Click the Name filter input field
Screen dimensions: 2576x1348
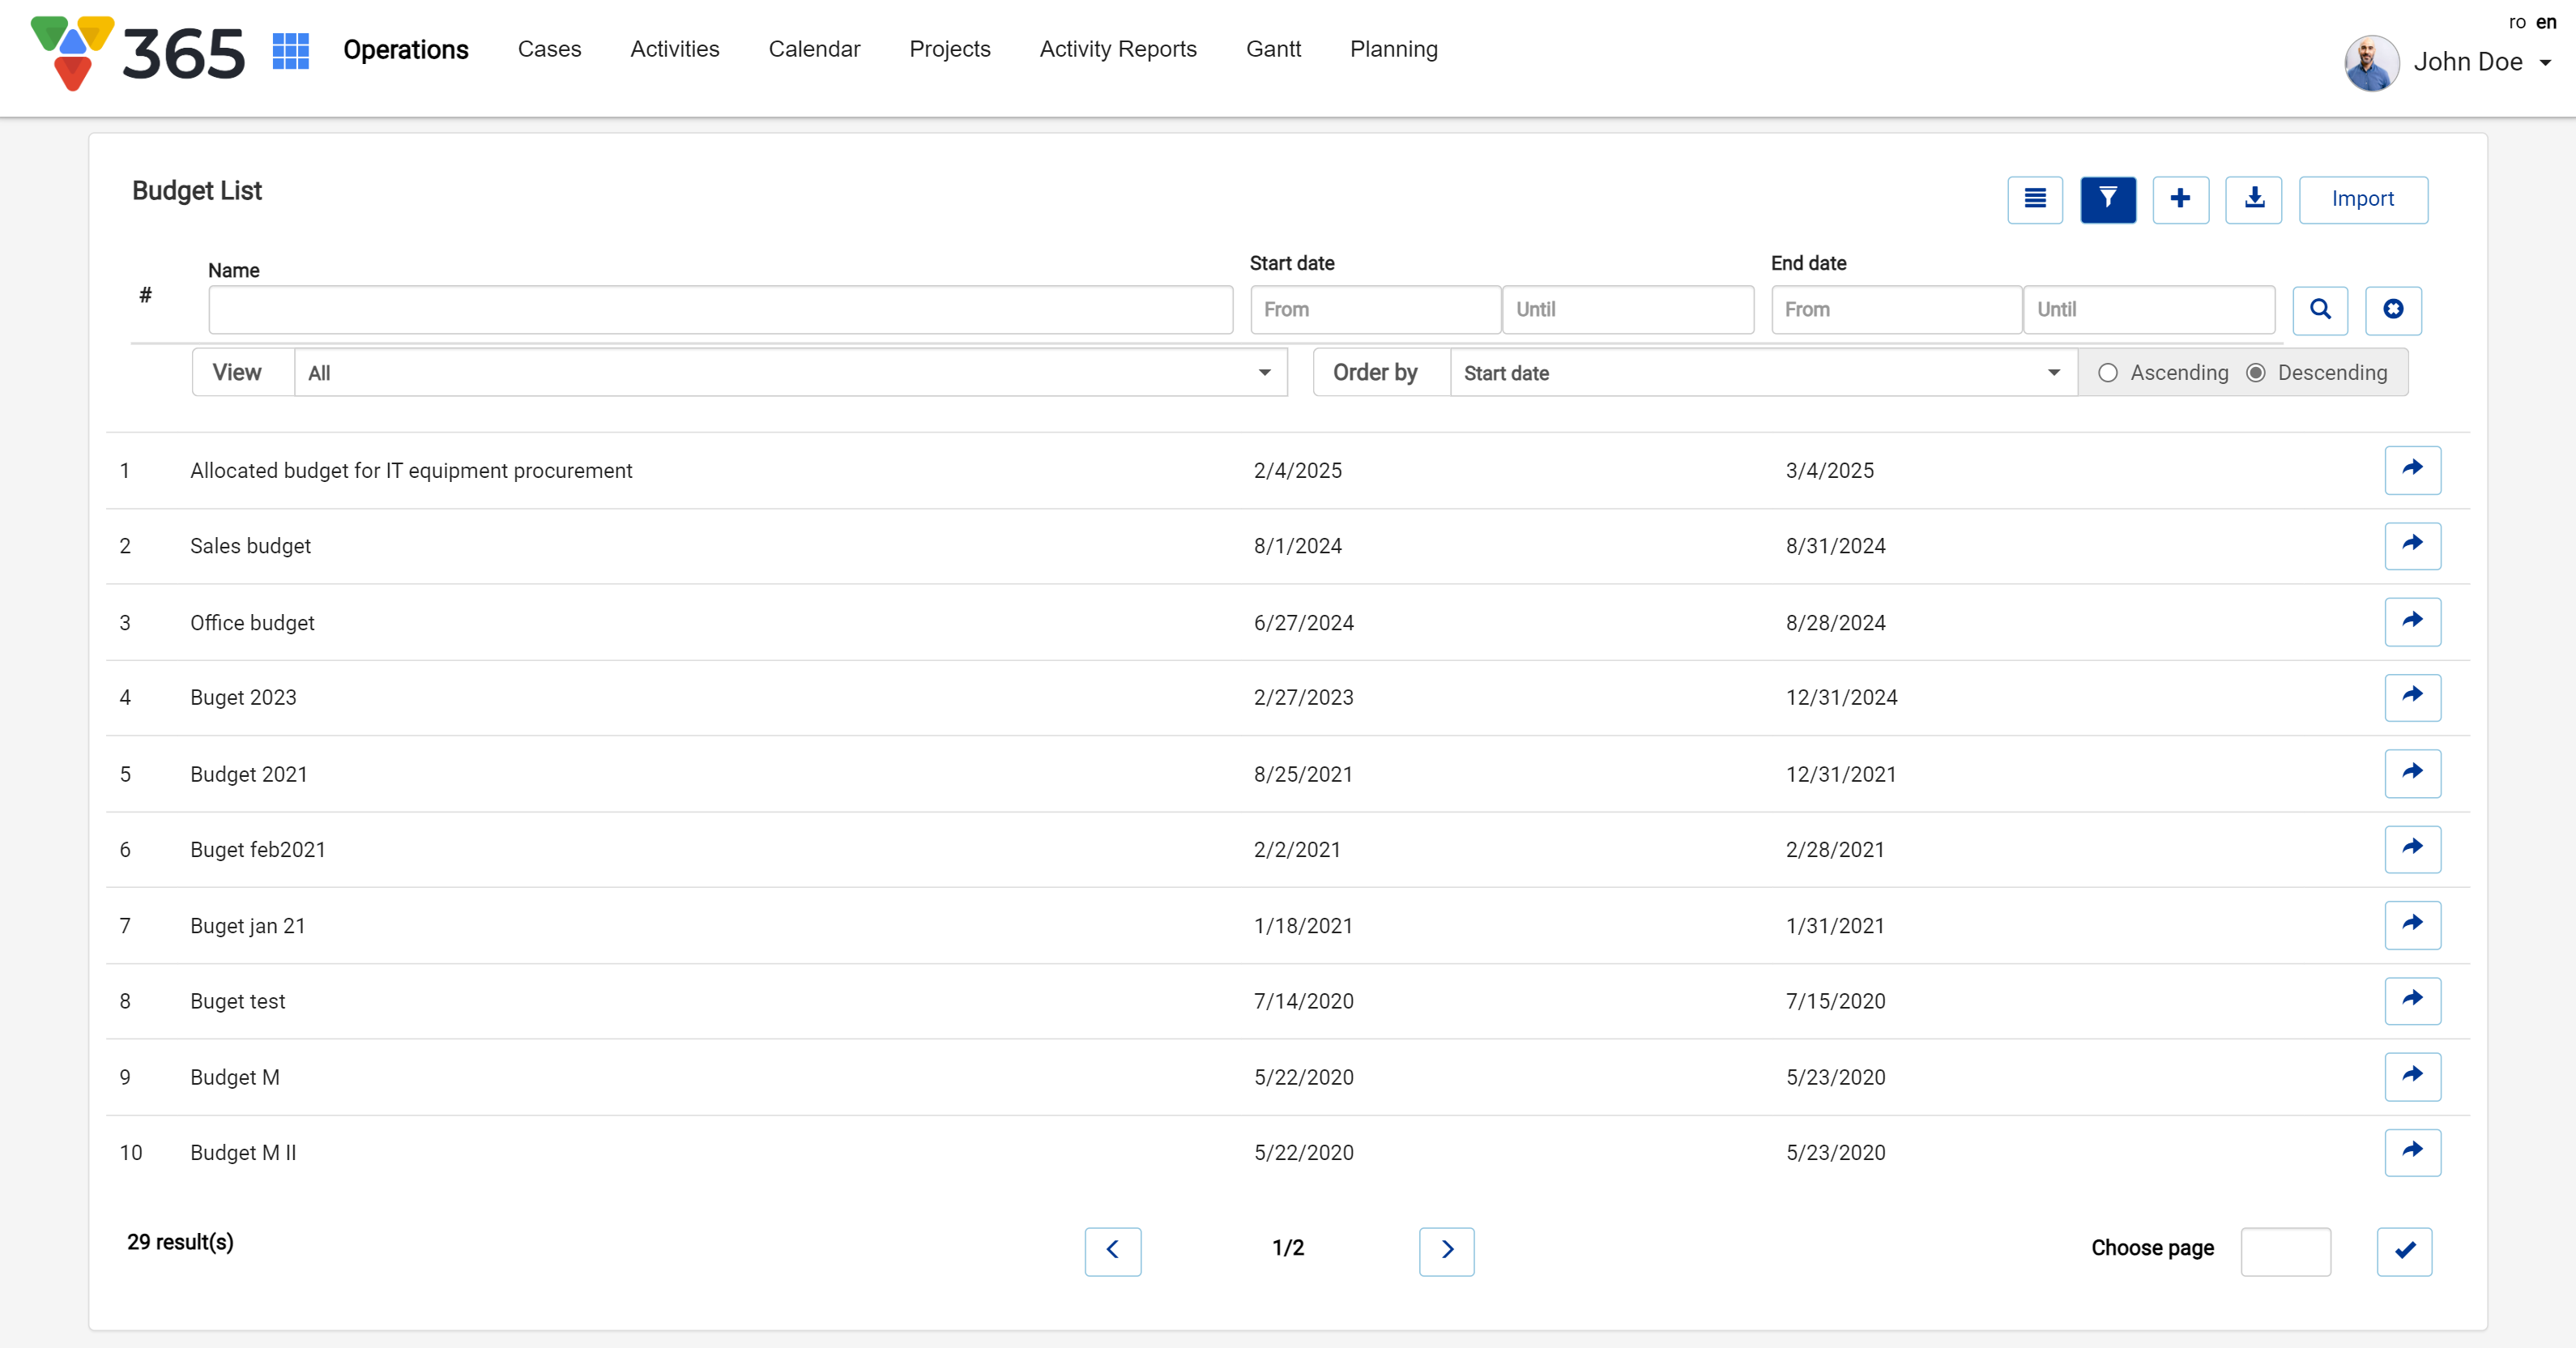(720, 309)
